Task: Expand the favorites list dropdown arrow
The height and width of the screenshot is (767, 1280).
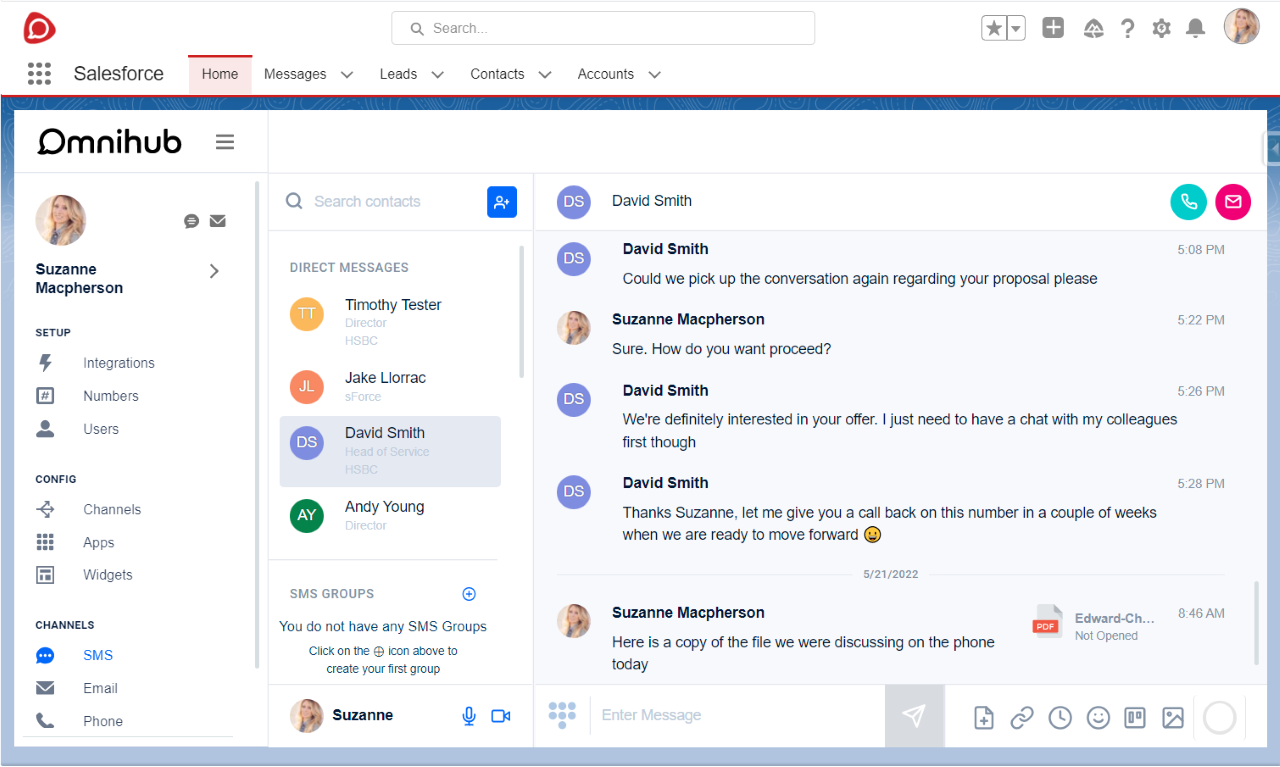Action: pos(1016,28)
